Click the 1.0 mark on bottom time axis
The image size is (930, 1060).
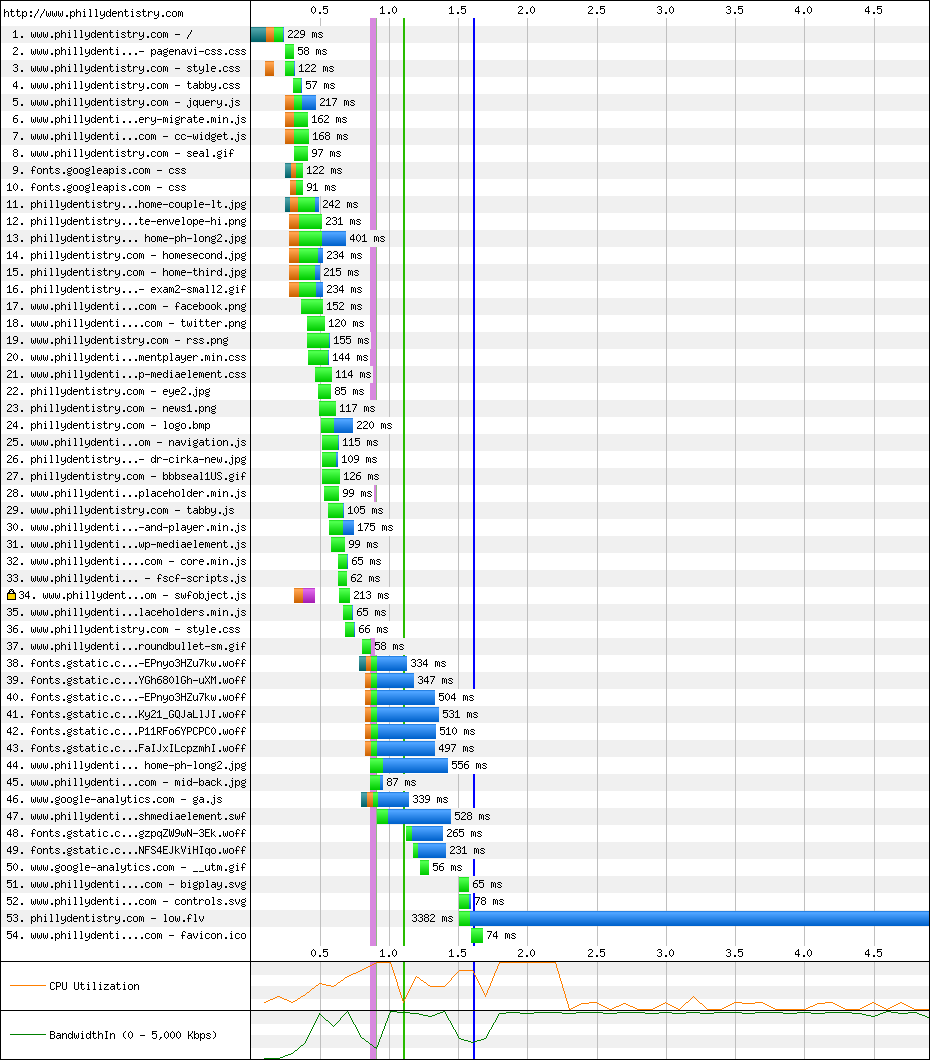coord(389,953)
